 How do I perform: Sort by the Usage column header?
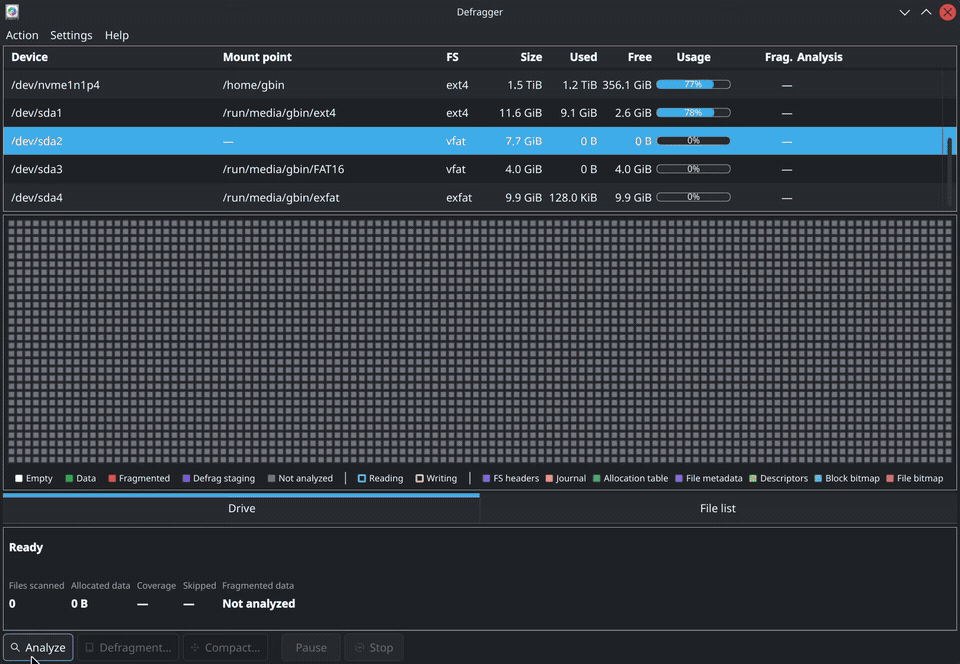pyautogui.click(x=693, y=57)
